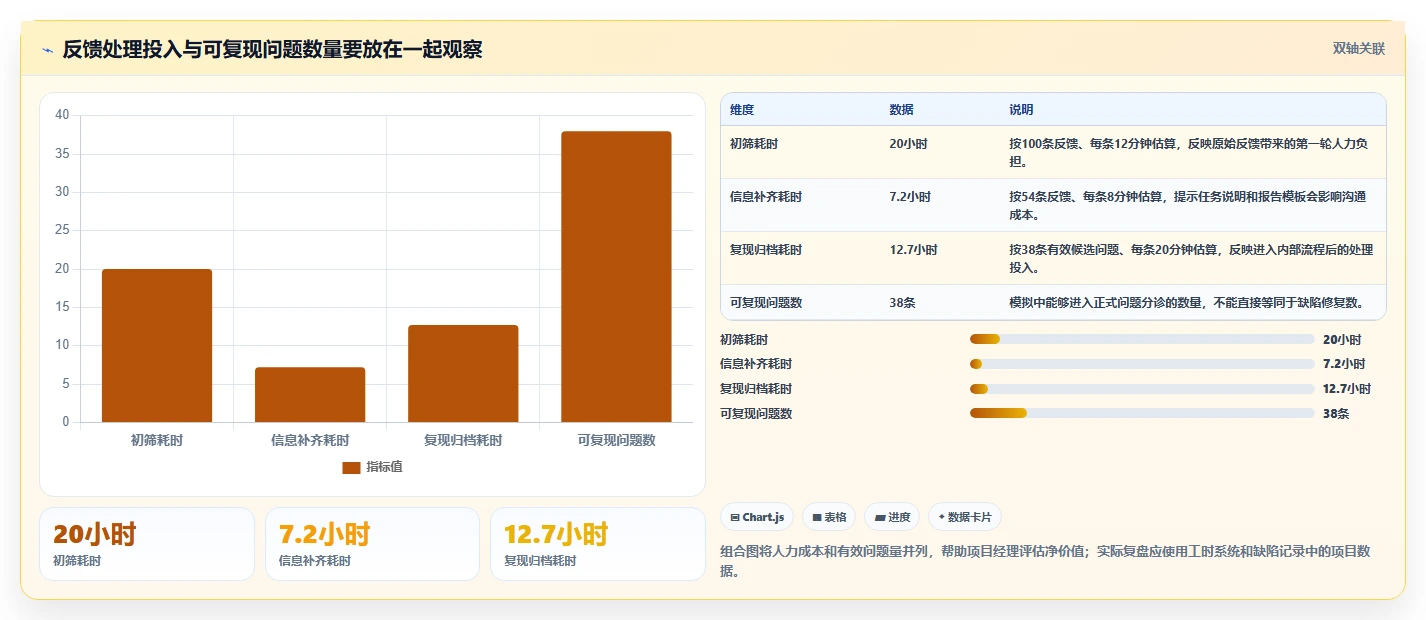Viewport: 1426px width, 620px height.
Task: Click the 说明 table column header
Action: (1021, 110)
